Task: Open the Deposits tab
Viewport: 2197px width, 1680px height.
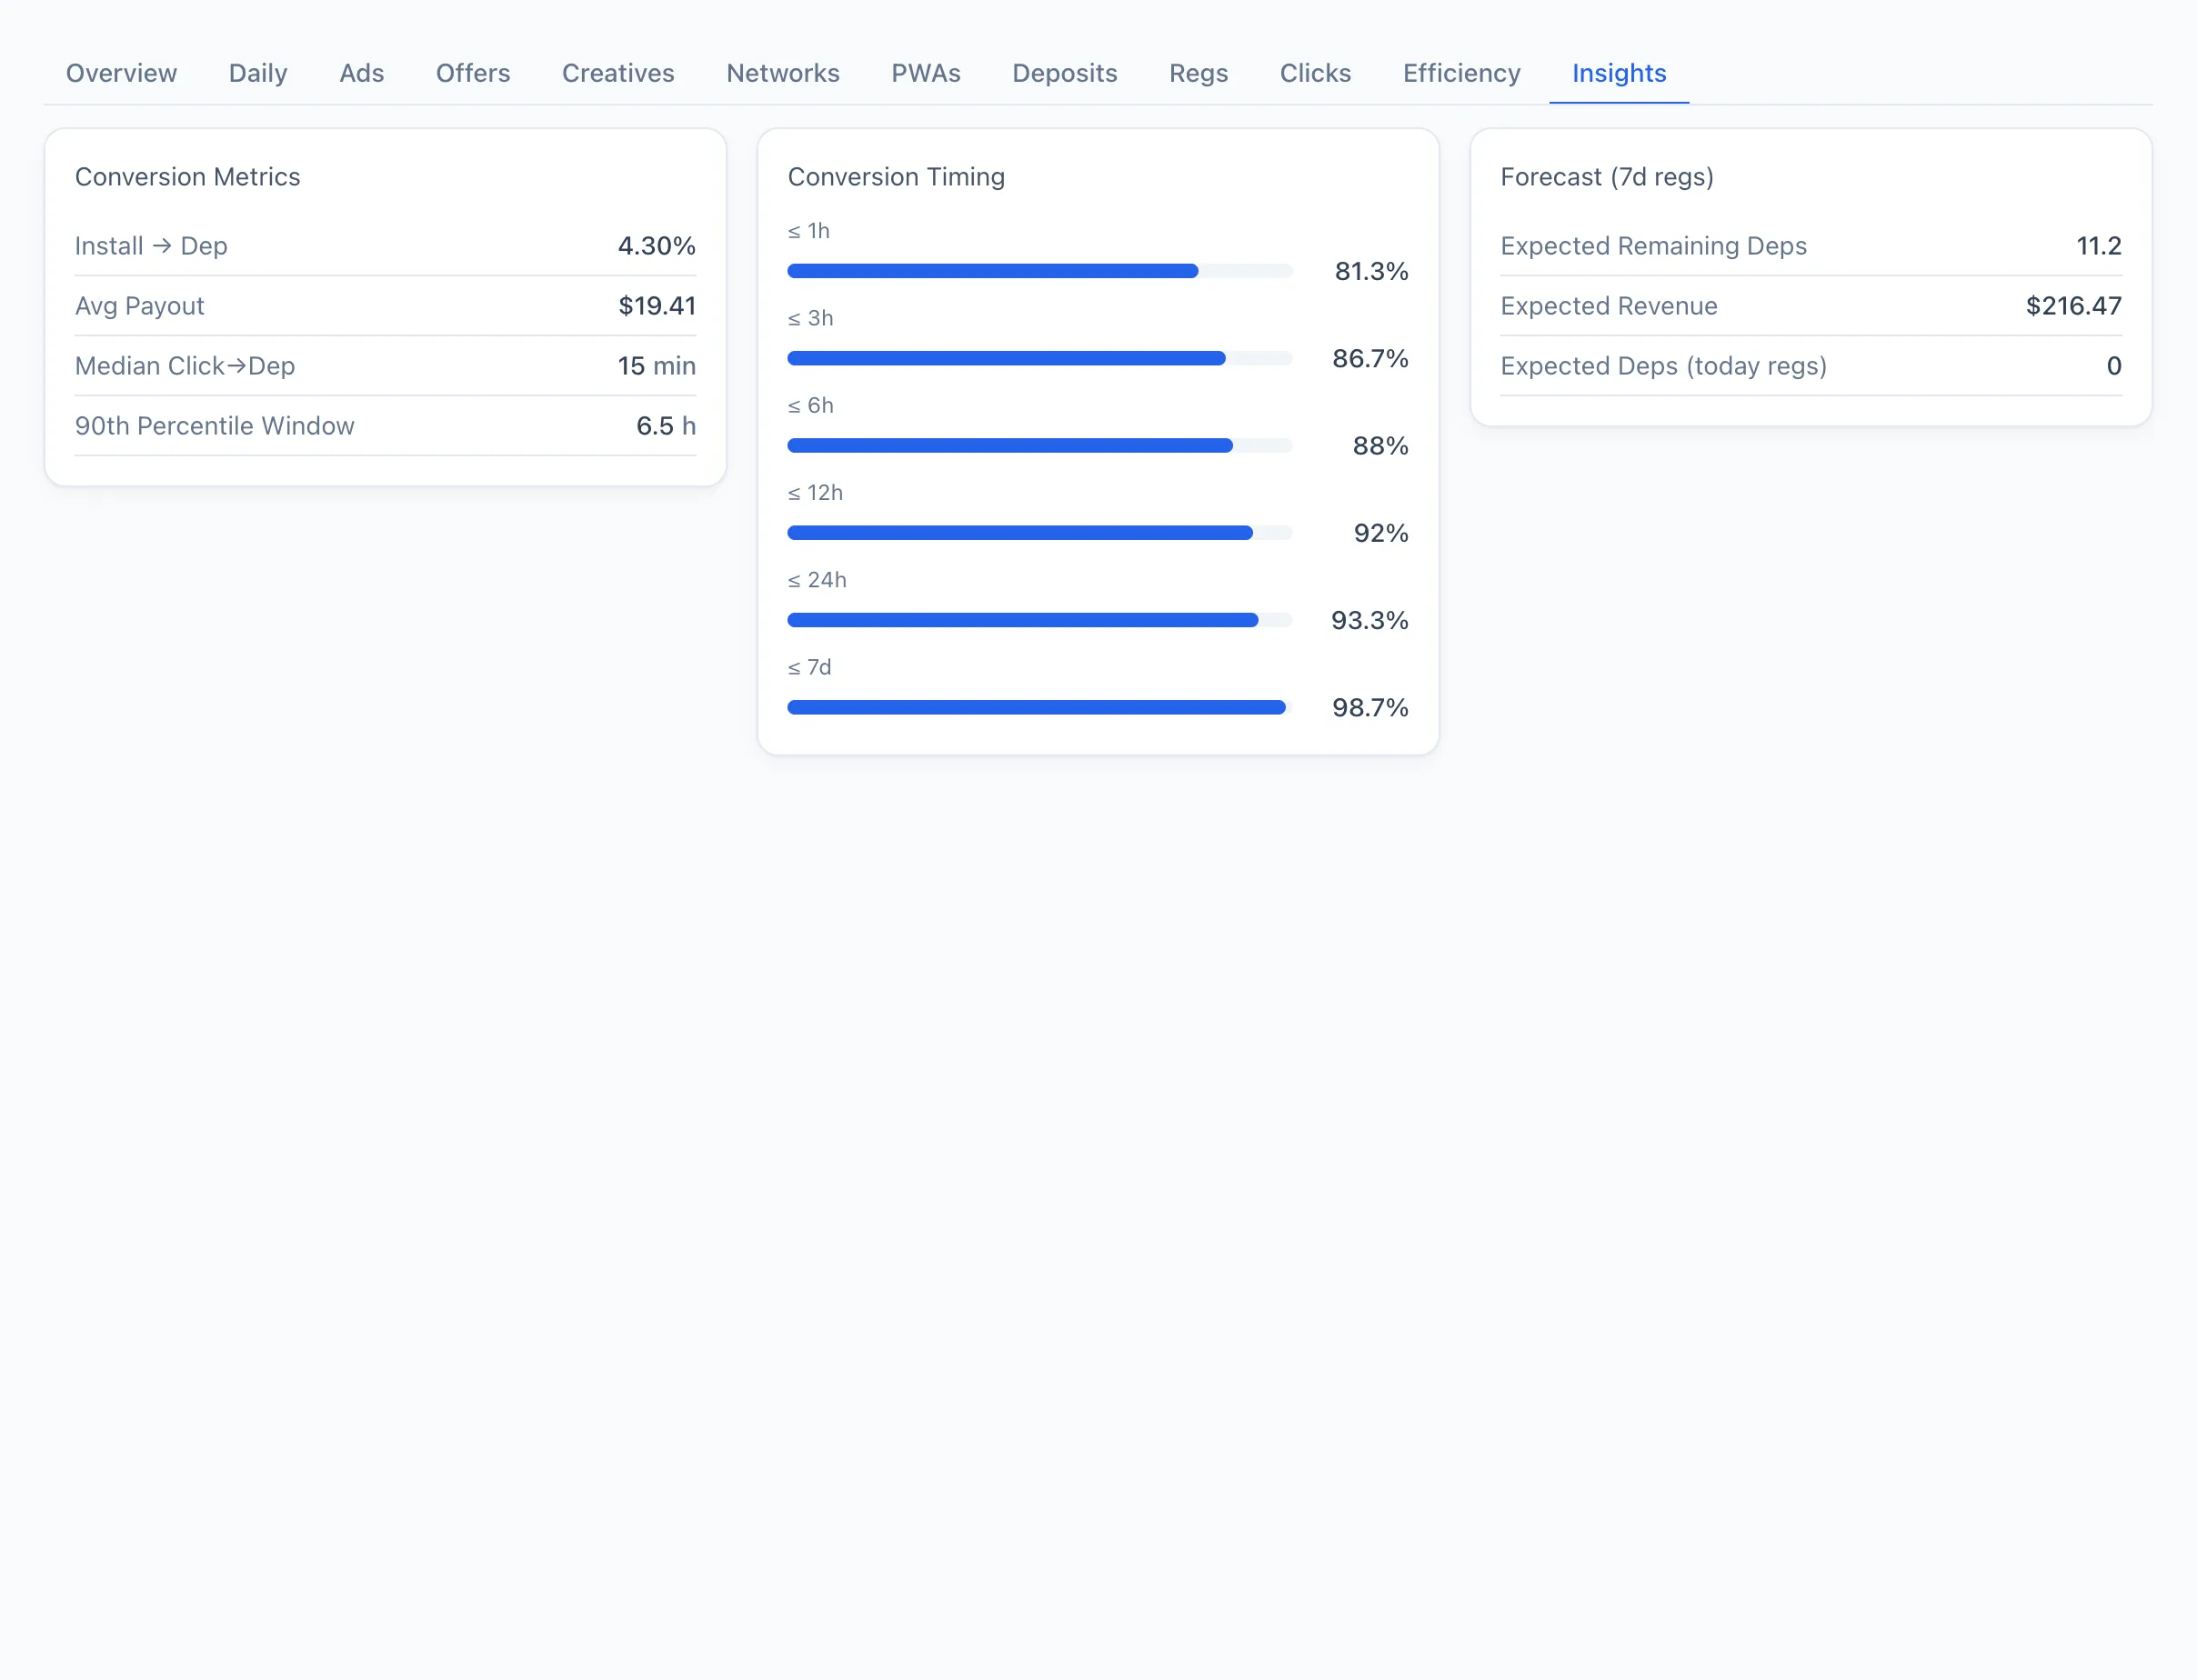Action: 1065,73
